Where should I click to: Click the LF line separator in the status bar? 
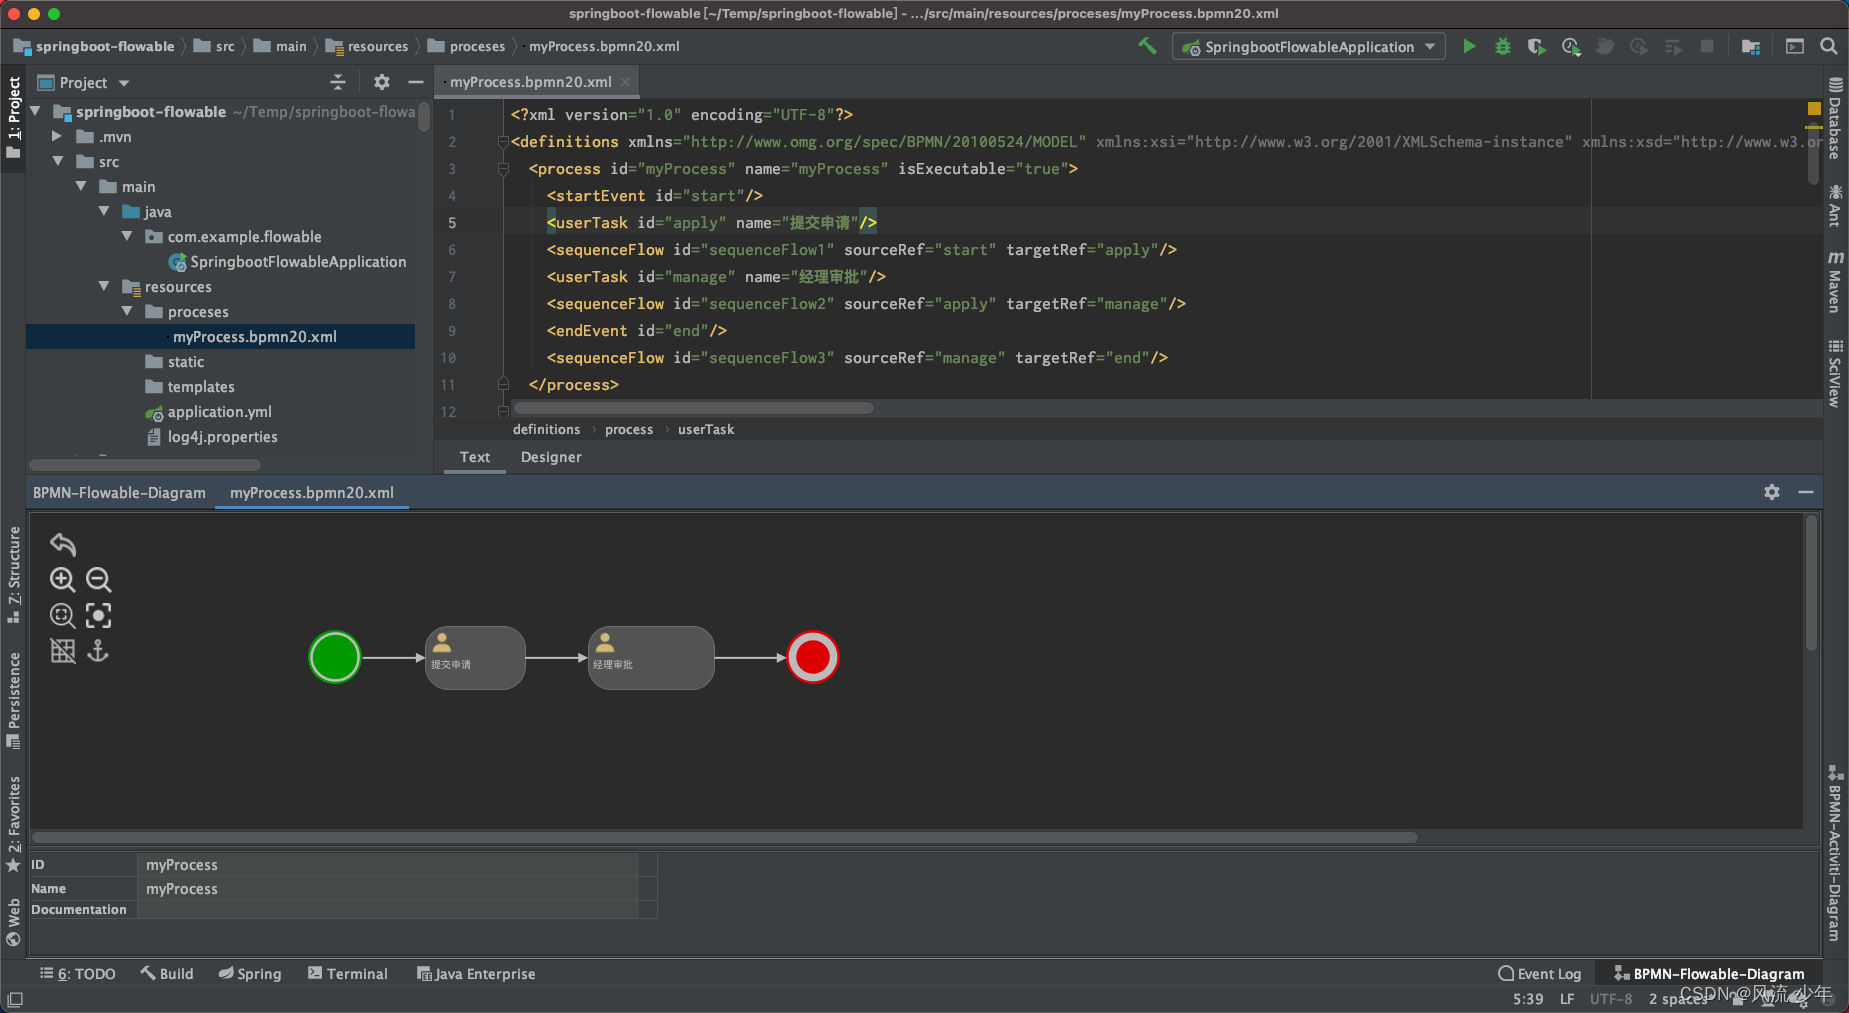tap(1567, 999)
